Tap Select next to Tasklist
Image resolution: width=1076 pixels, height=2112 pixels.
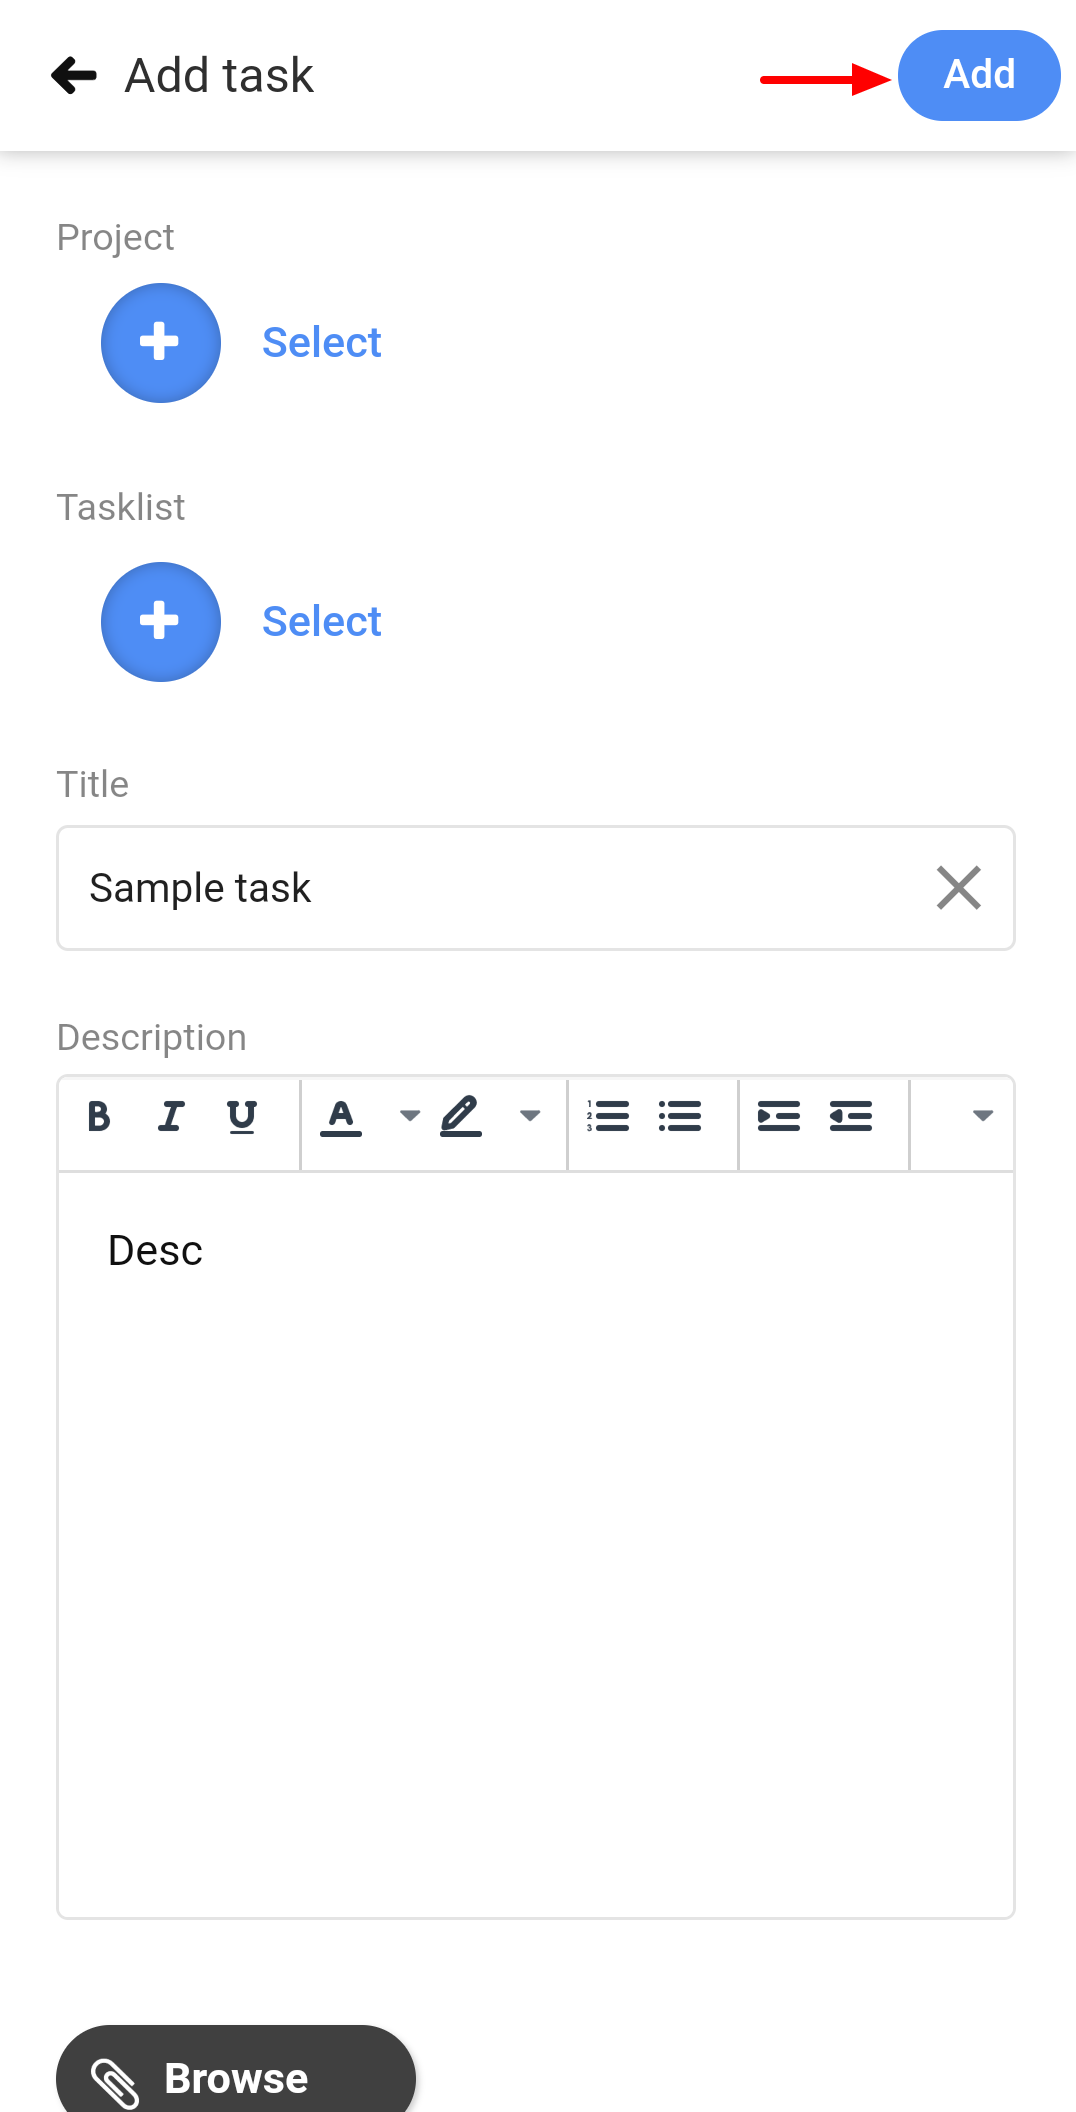point(321,622)
